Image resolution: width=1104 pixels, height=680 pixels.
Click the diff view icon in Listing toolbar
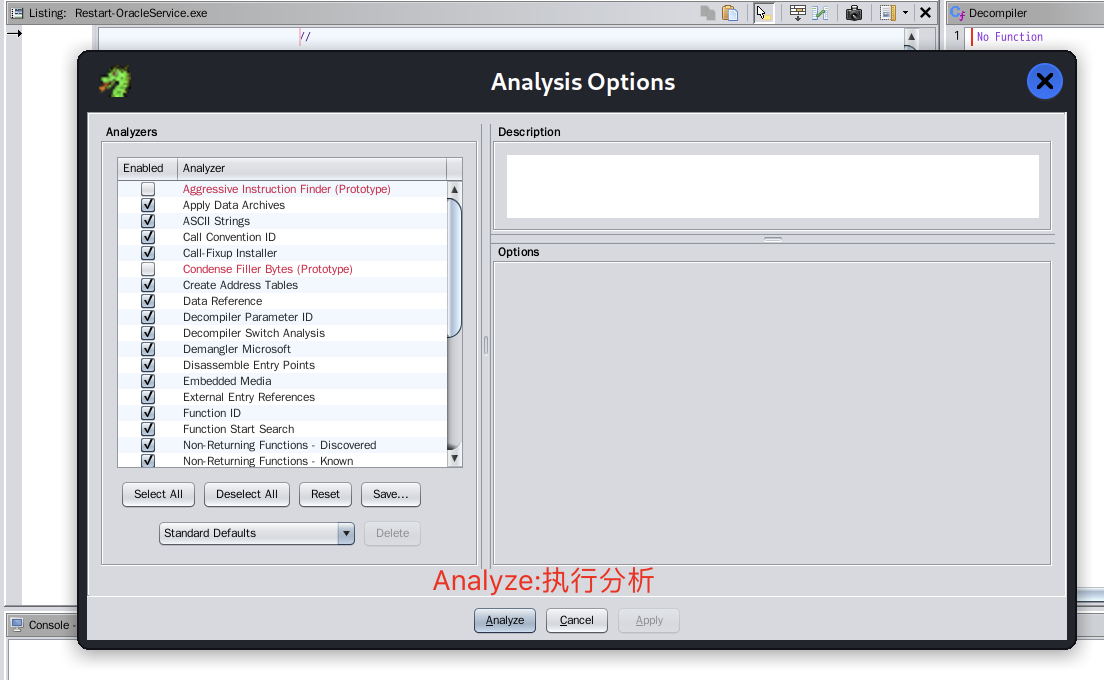pyautogui.click(x=820, y=13)
